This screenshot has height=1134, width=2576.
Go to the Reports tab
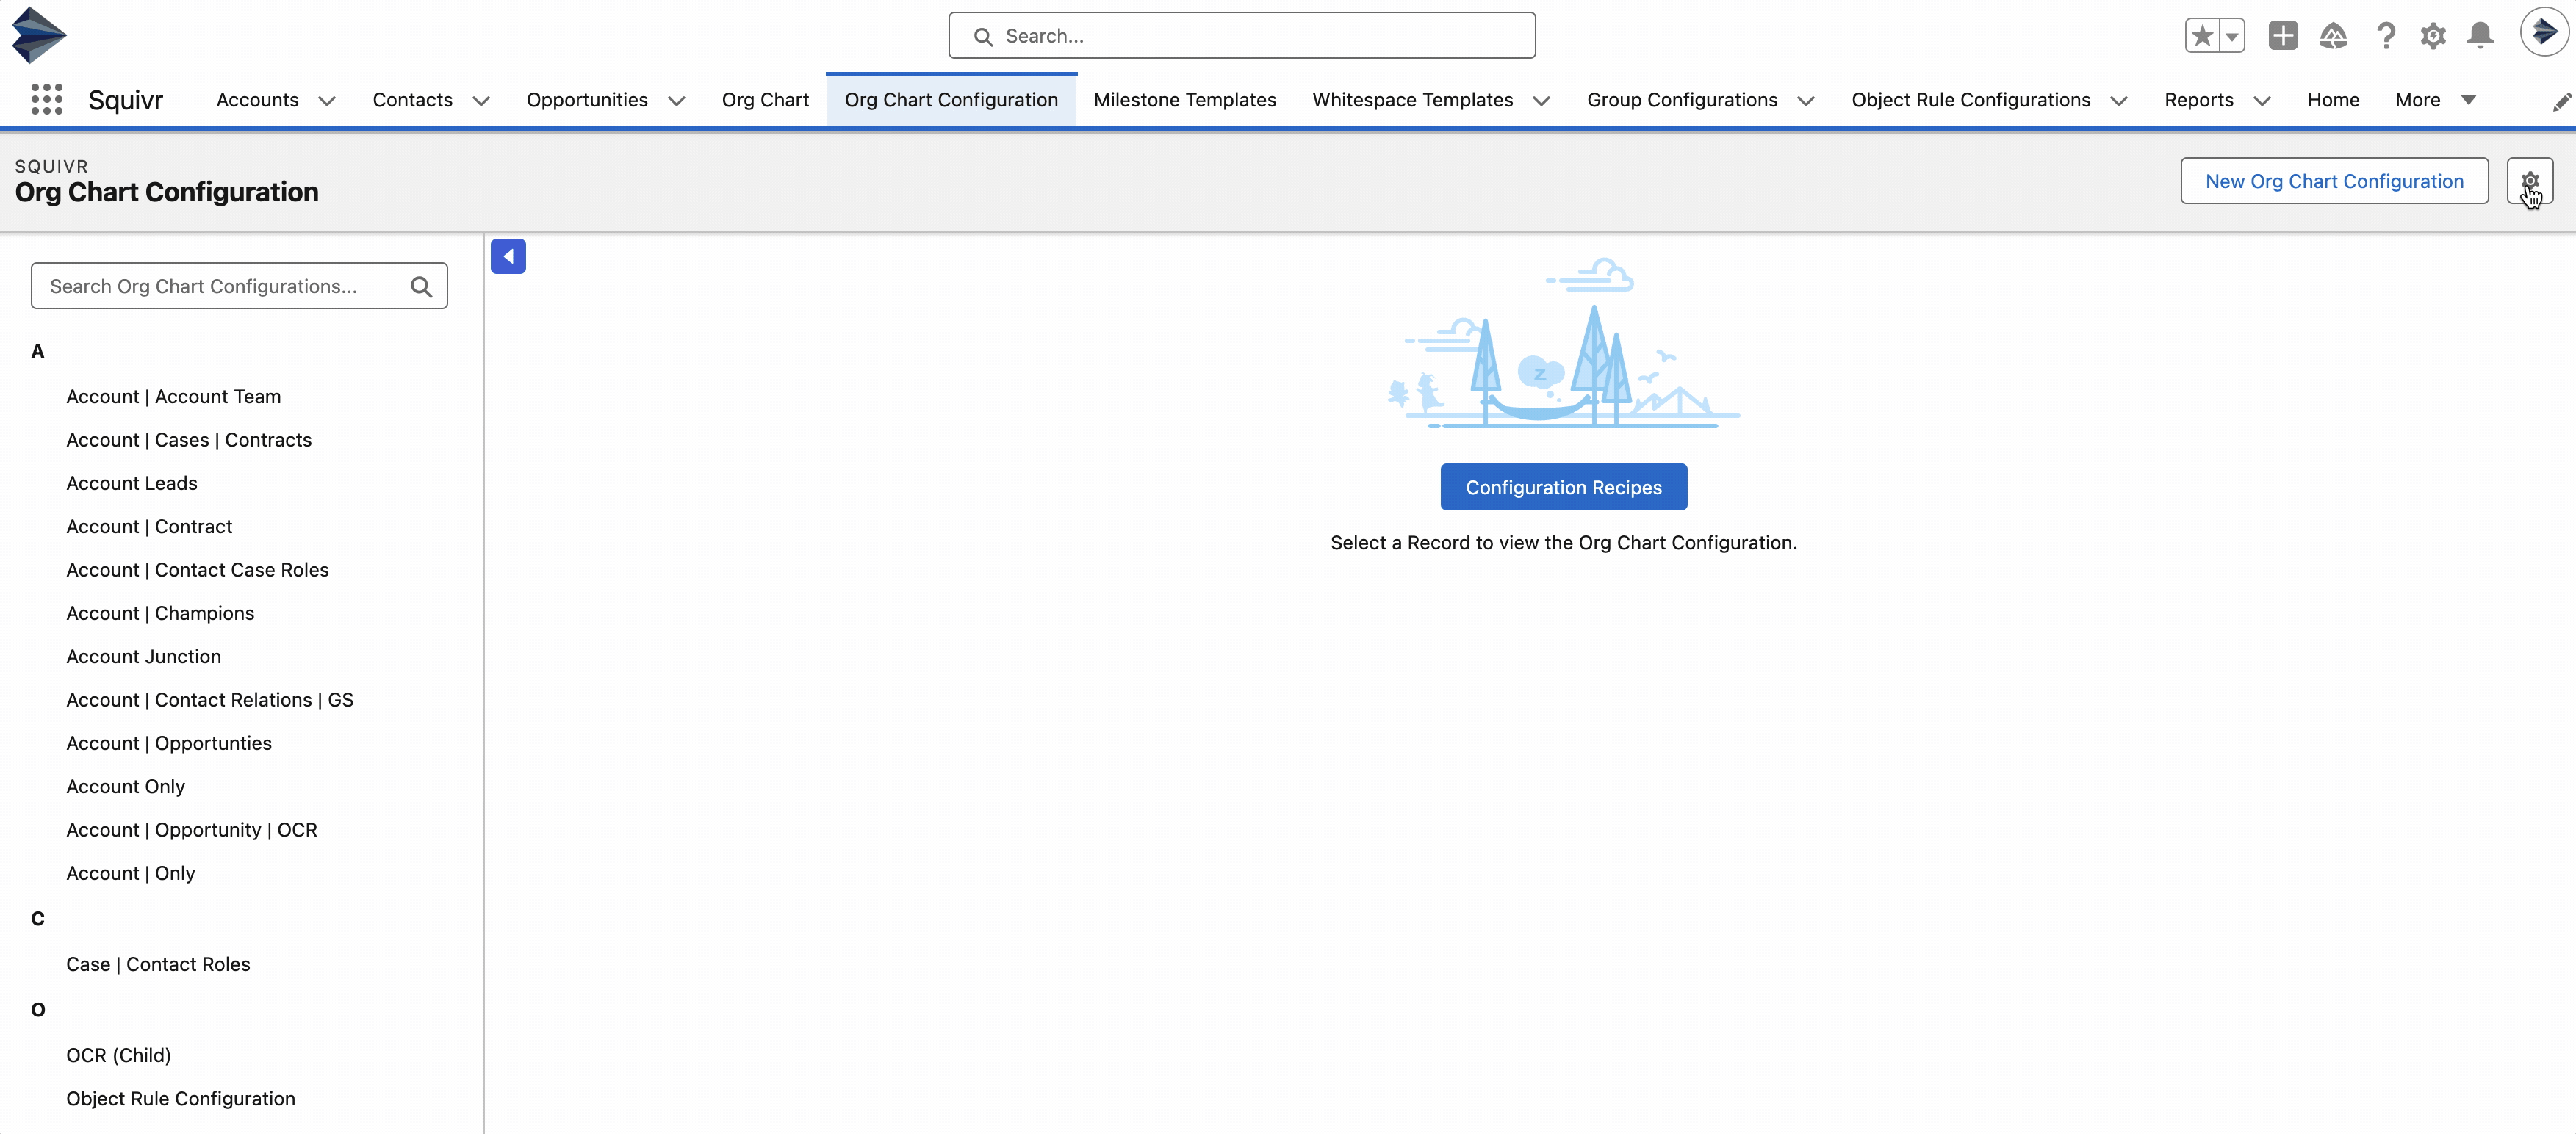2198,100
